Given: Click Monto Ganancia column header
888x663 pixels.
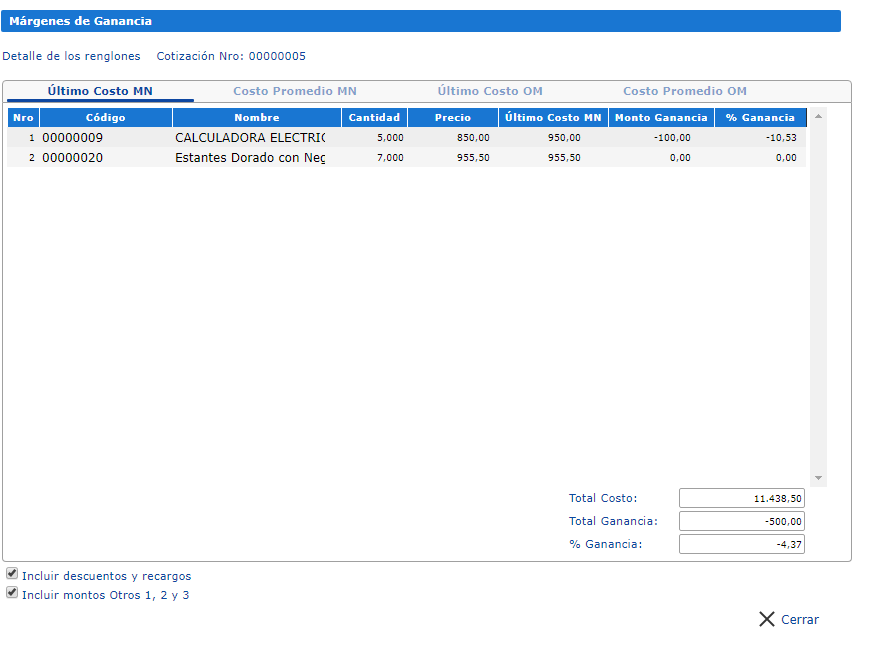Looking at the screenshot, I should 660,118.
